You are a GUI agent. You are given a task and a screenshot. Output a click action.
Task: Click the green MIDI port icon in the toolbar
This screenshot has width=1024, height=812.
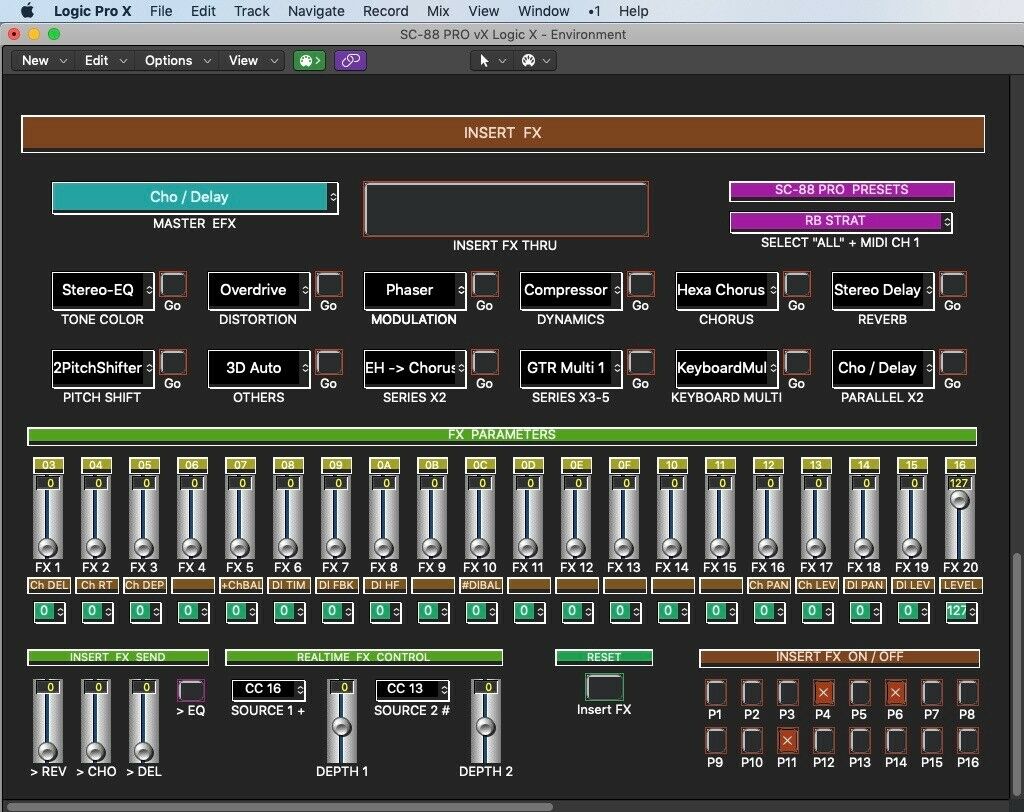[x=308, y=60]
